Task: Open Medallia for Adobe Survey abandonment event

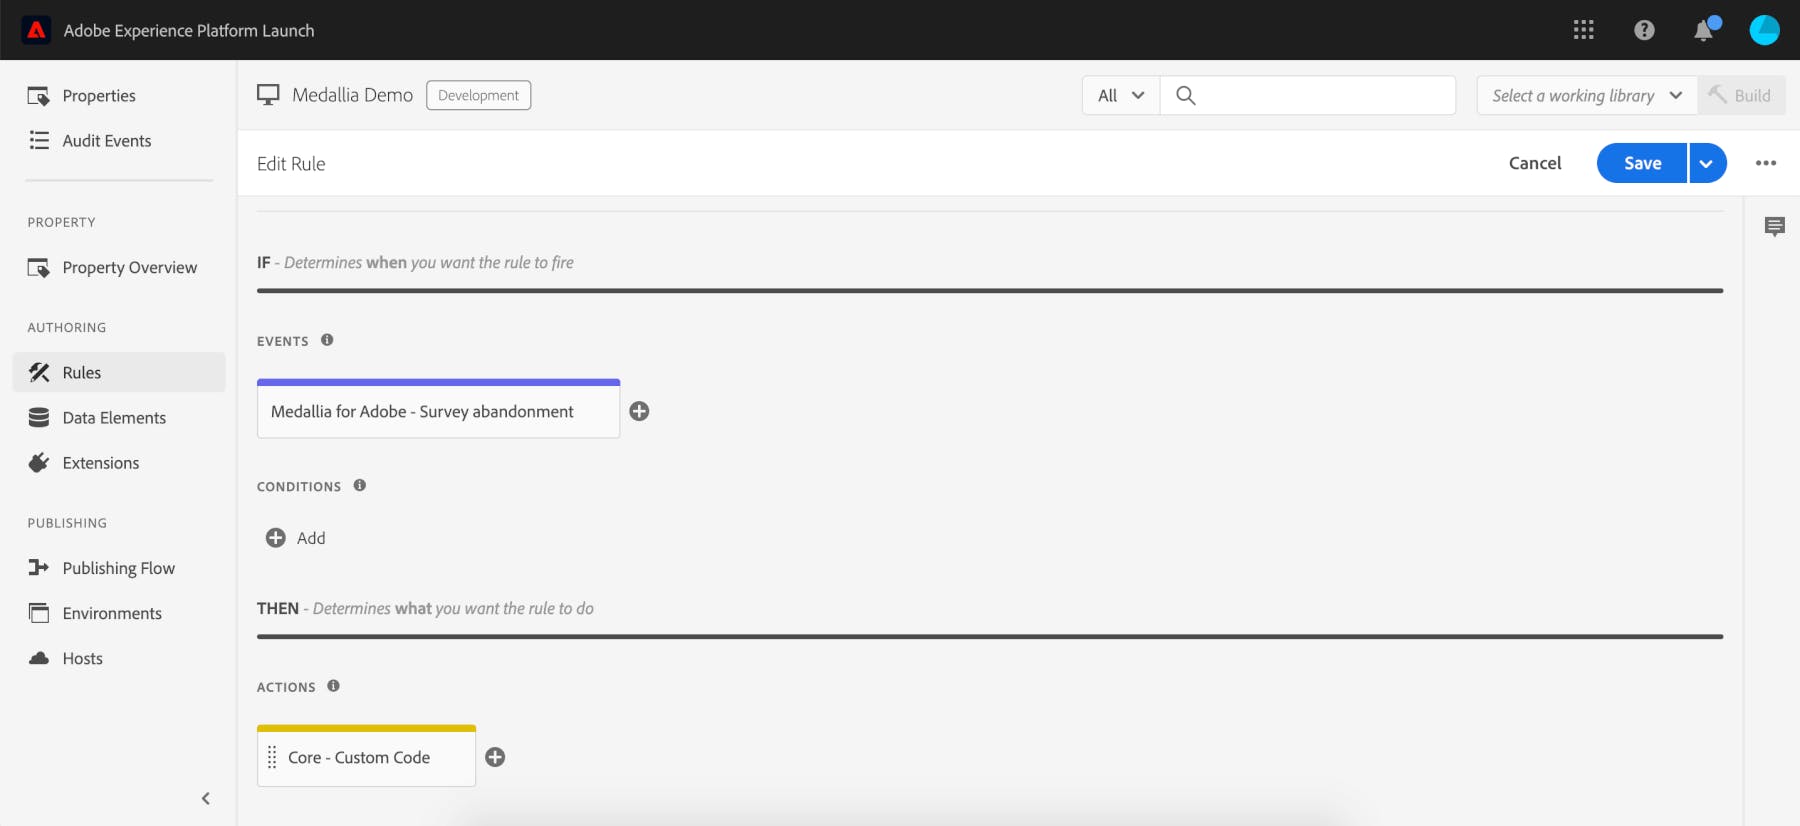Action: [x=438, y=409]
